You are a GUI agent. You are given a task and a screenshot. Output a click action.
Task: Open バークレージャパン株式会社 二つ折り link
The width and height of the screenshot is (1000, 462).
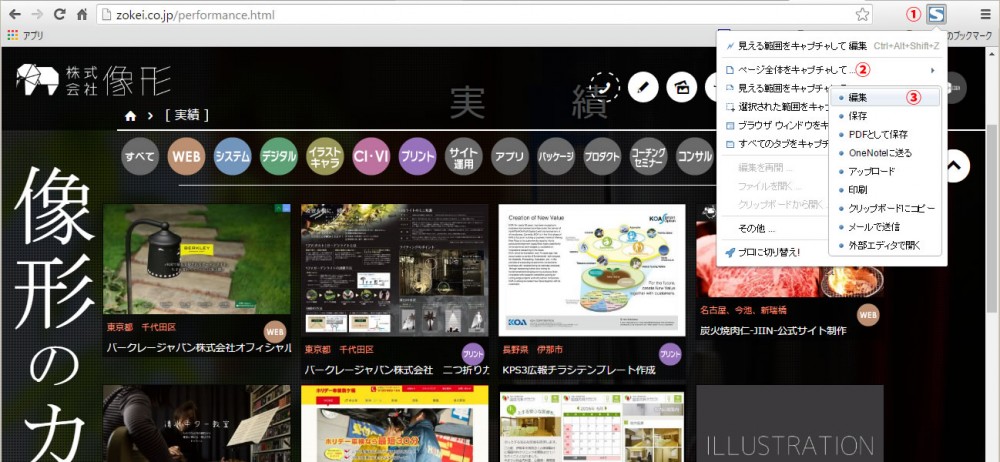coord(397,369)
